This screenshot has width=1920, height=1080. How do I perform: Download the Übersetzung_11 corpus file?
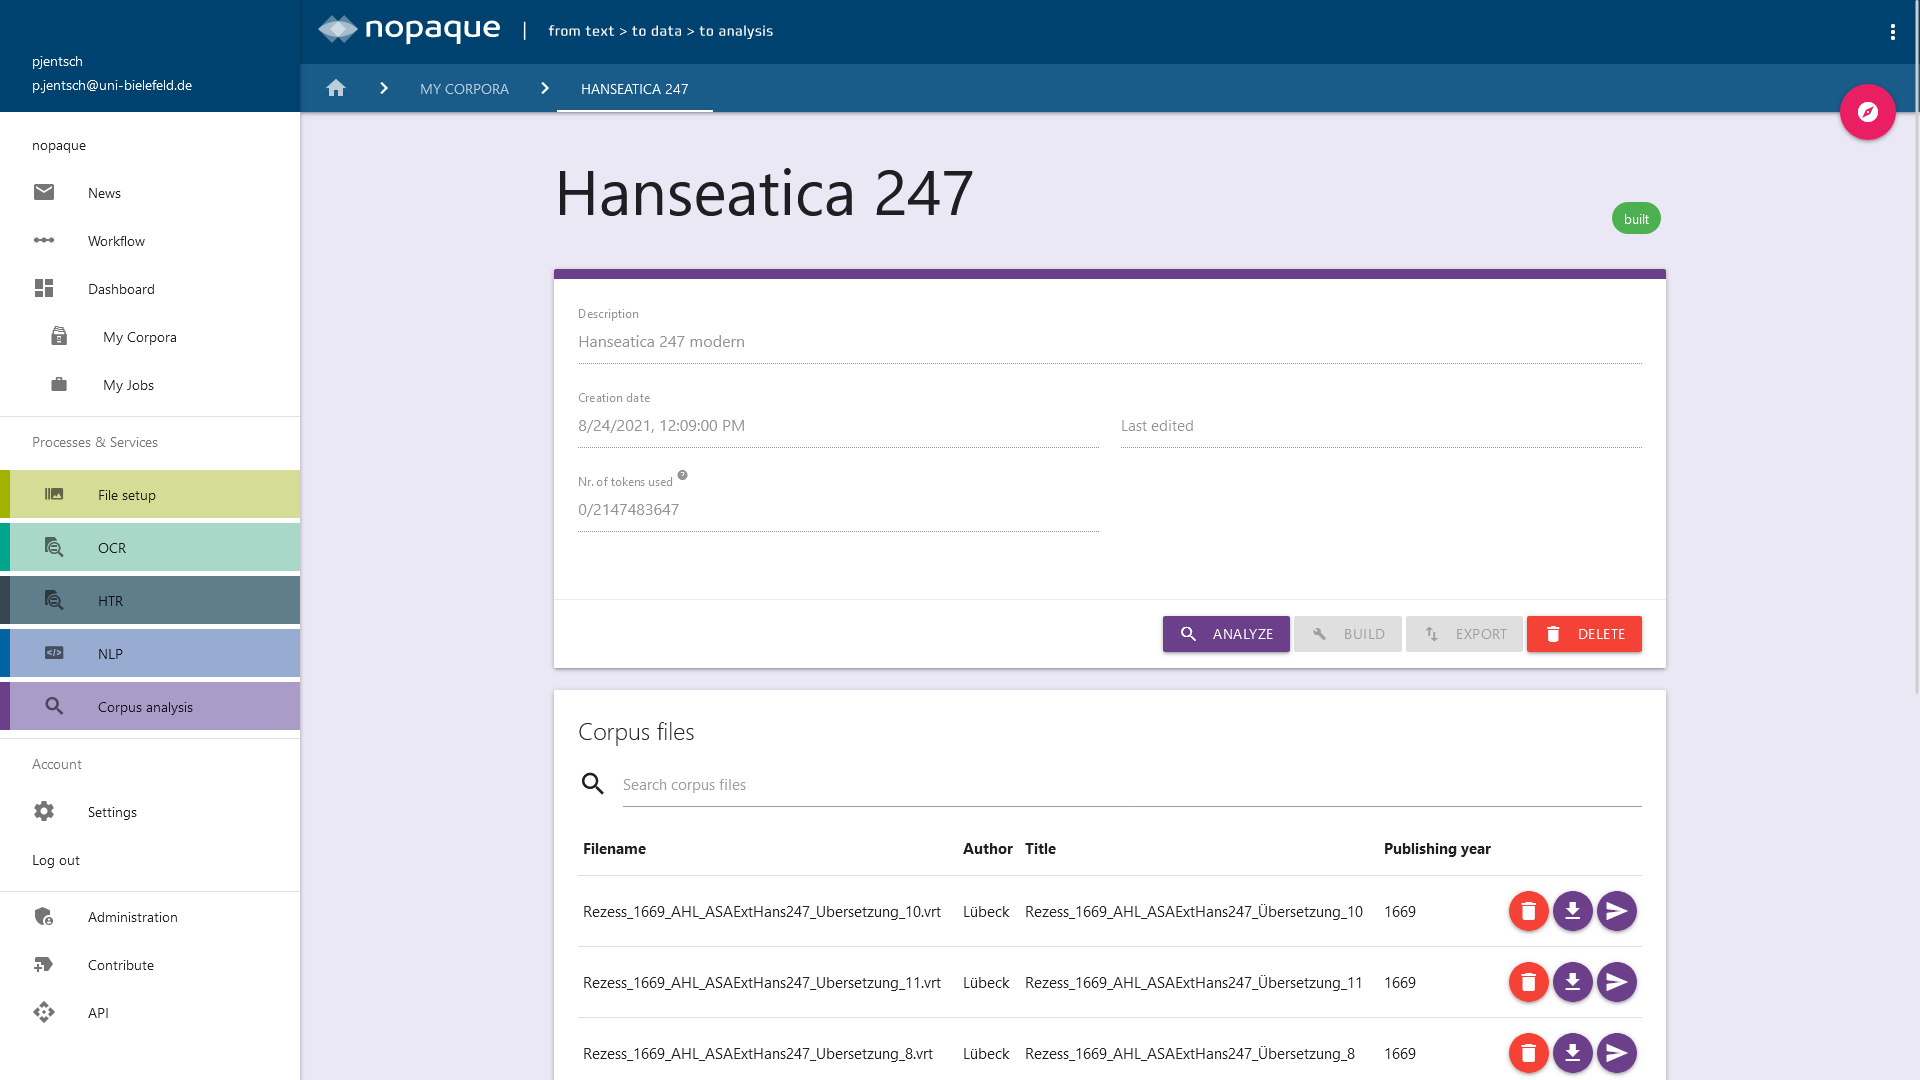click(x=1572, y=982)
